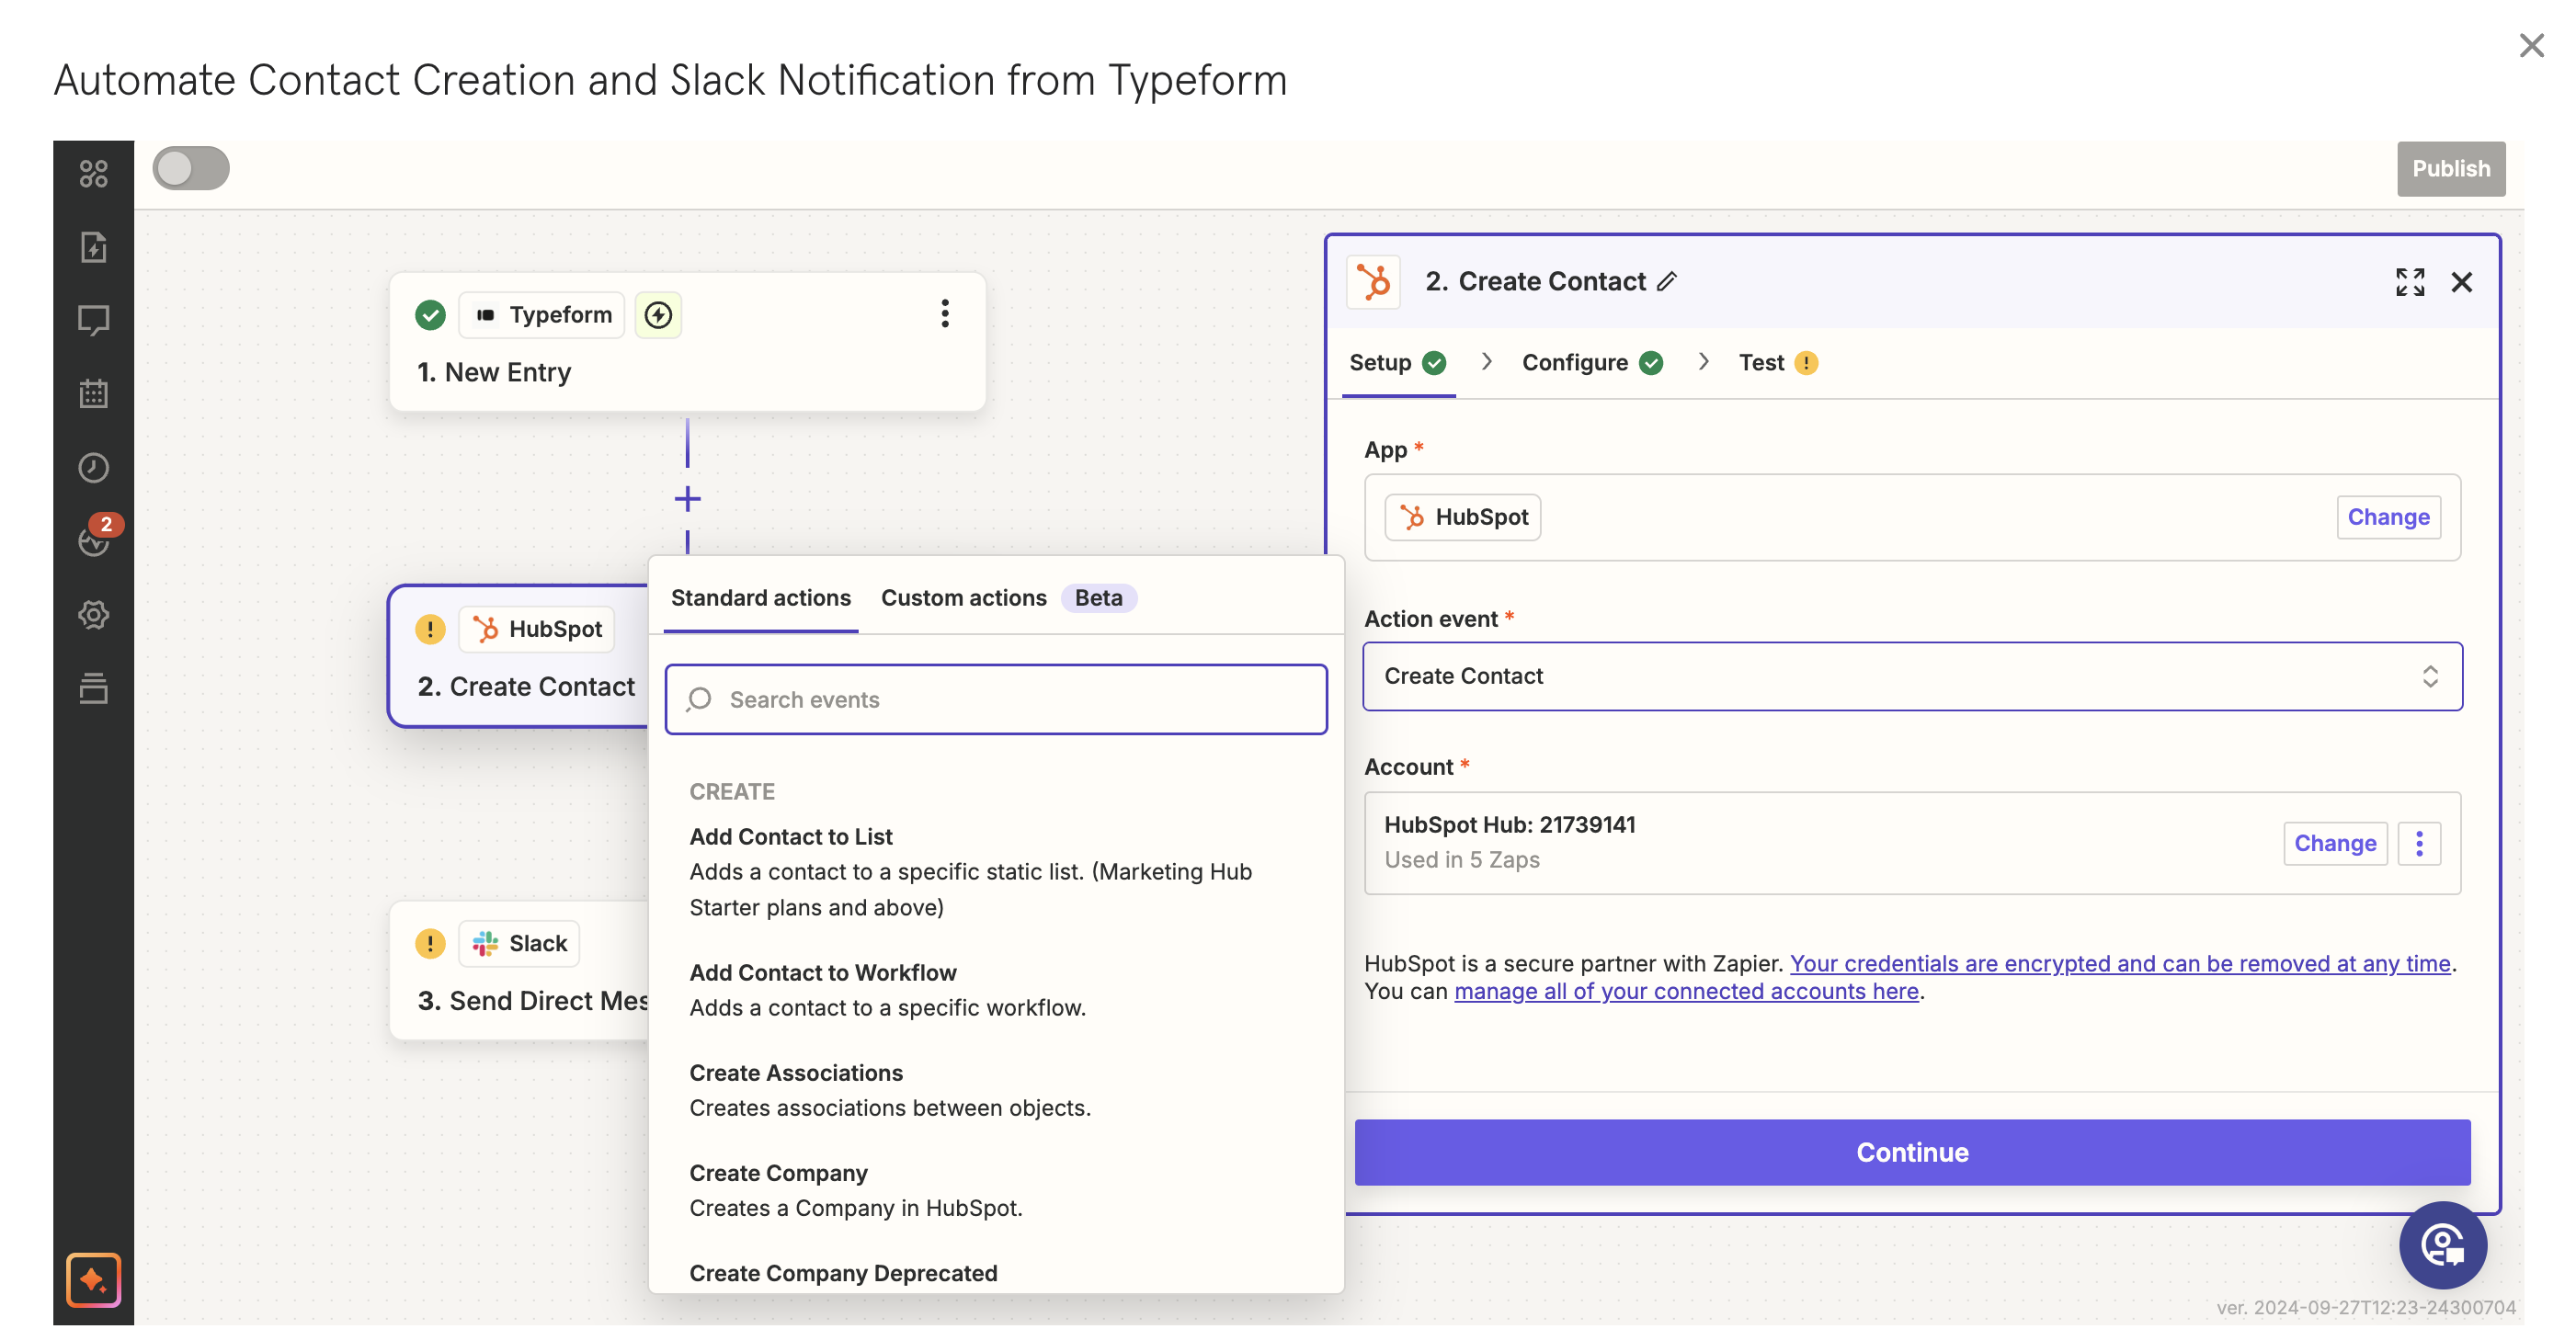Click the green check status on Typeform step

click(430, 315)
